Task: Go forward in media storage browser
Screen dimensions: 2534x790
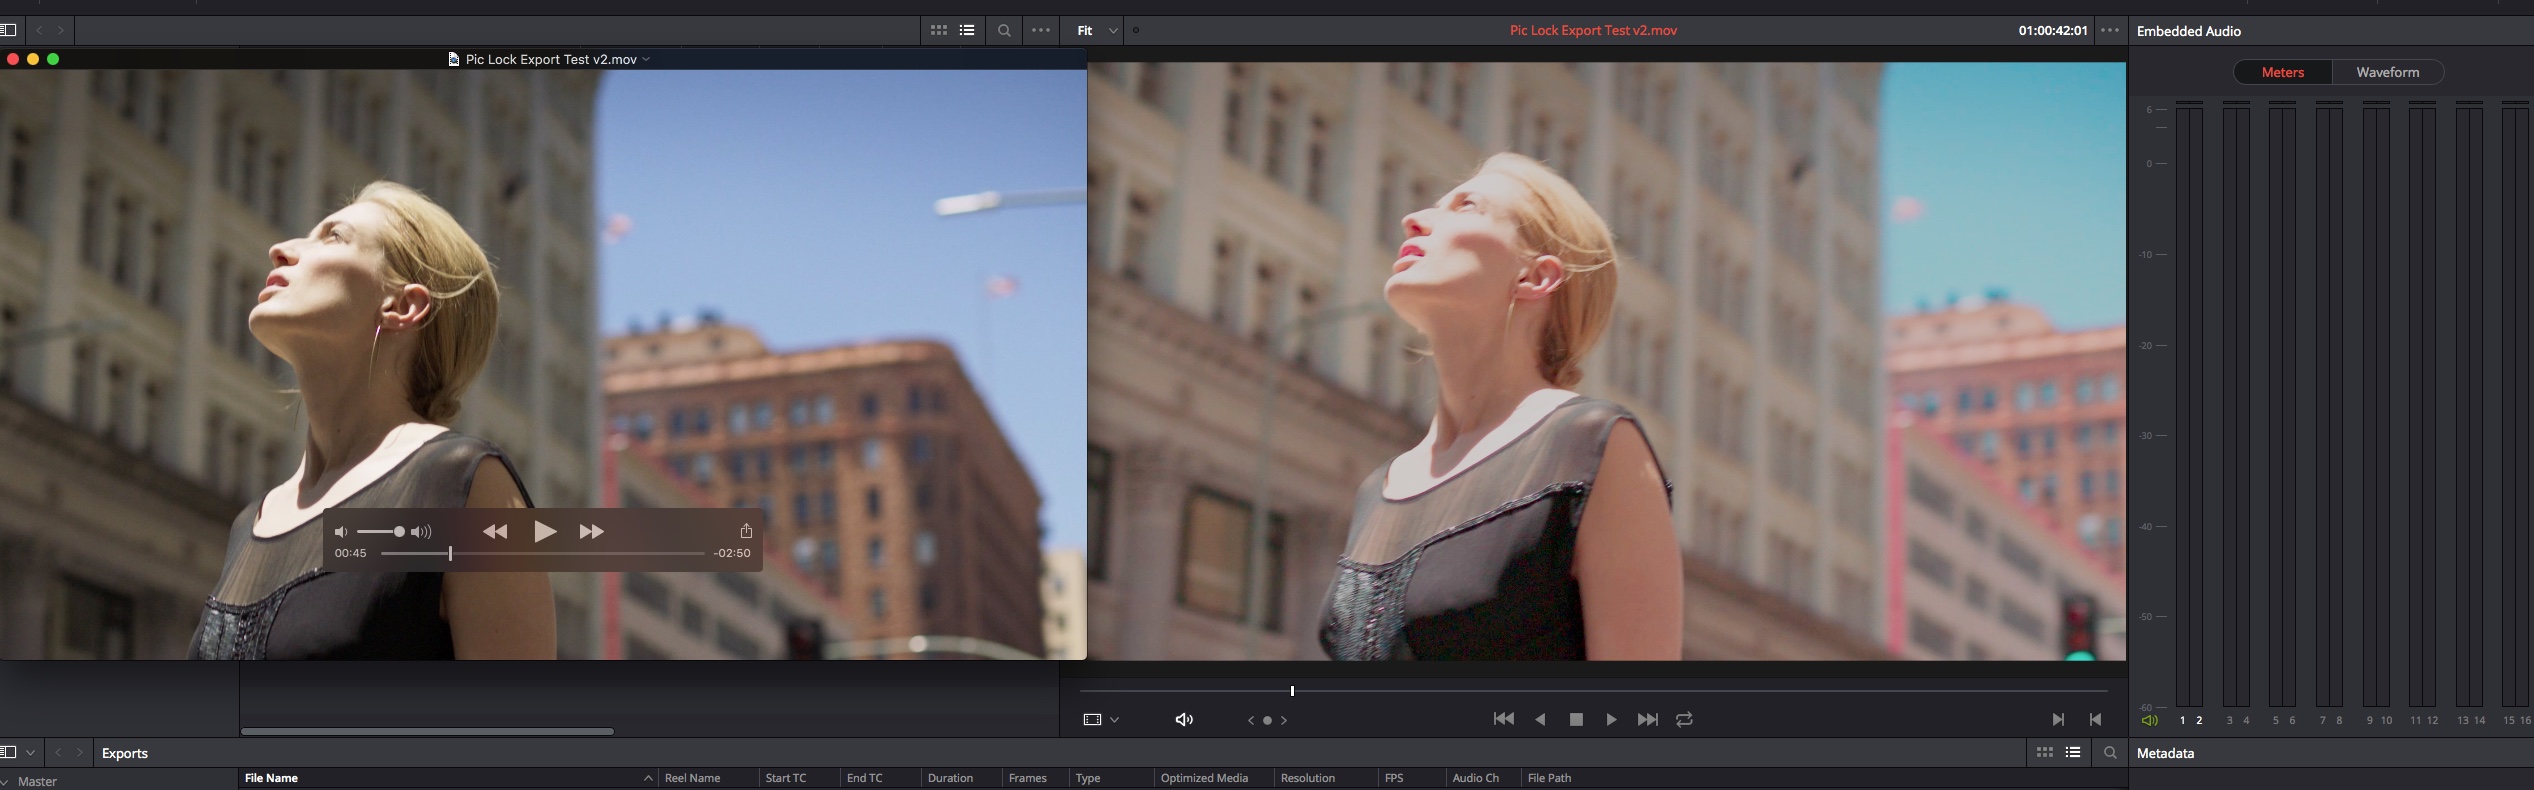Action: pyautogui.click(x=61, y=30)
